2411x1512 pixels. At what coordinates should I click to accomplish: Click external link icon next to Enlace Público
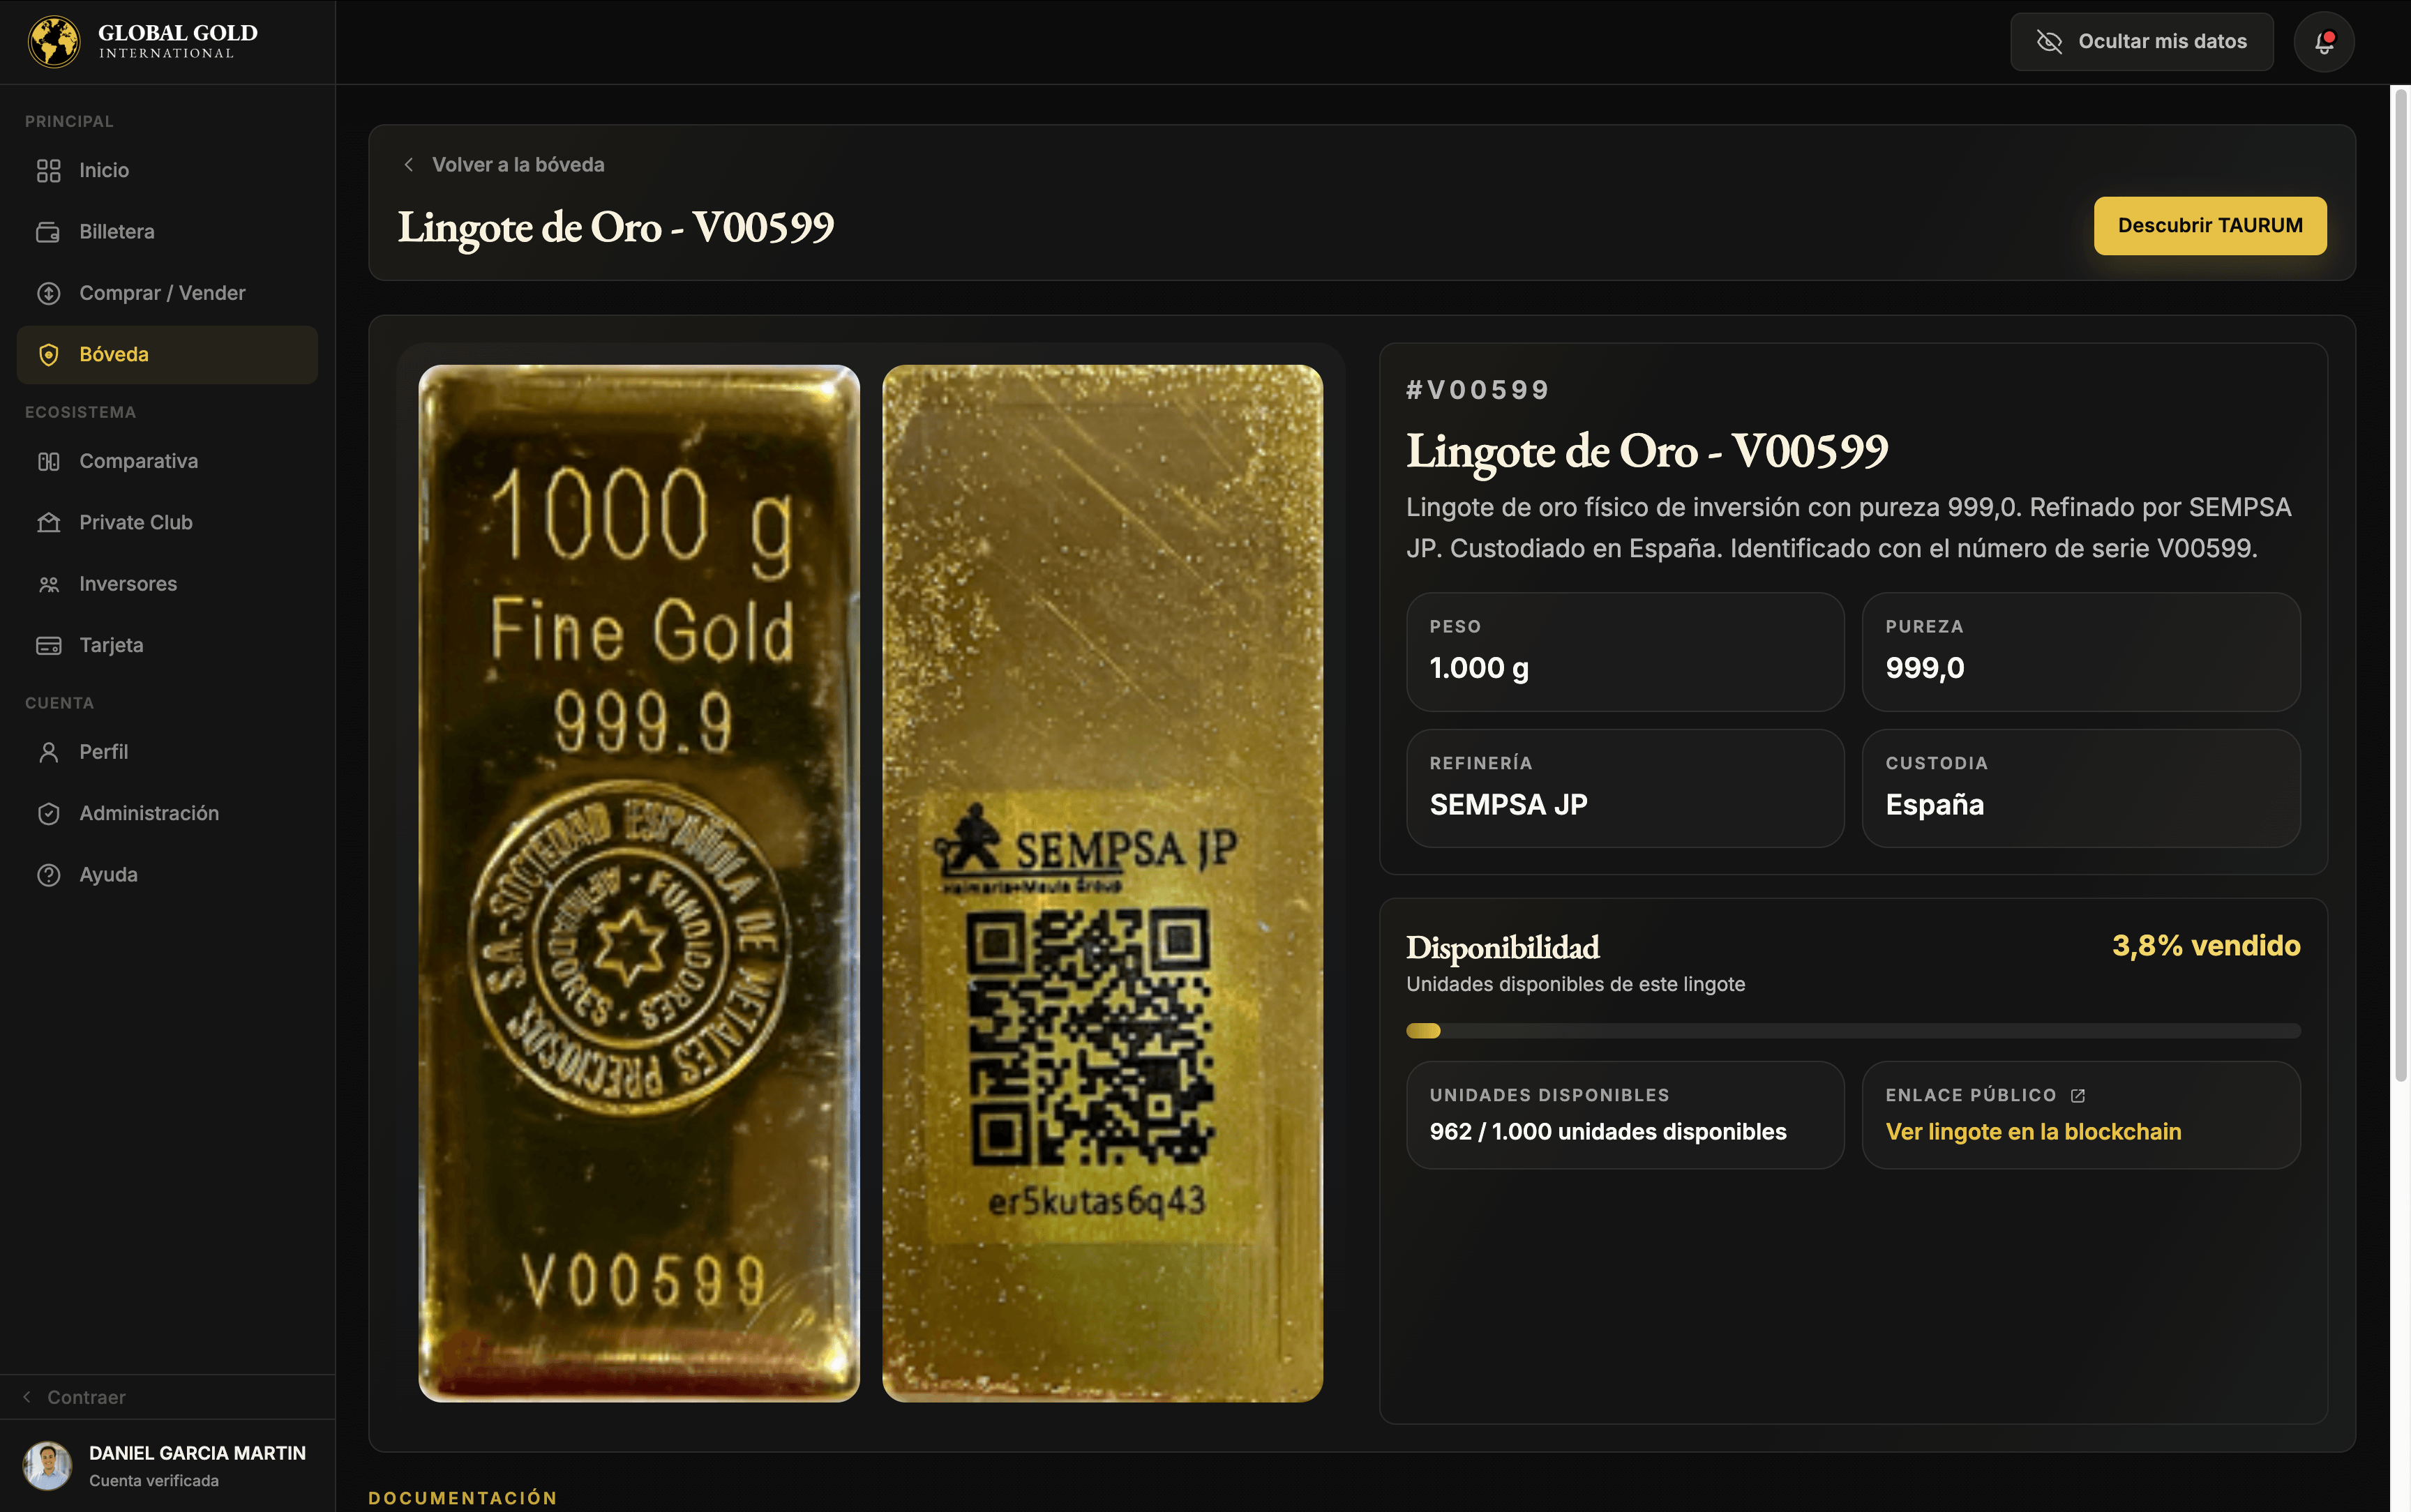(2078, 1096)
